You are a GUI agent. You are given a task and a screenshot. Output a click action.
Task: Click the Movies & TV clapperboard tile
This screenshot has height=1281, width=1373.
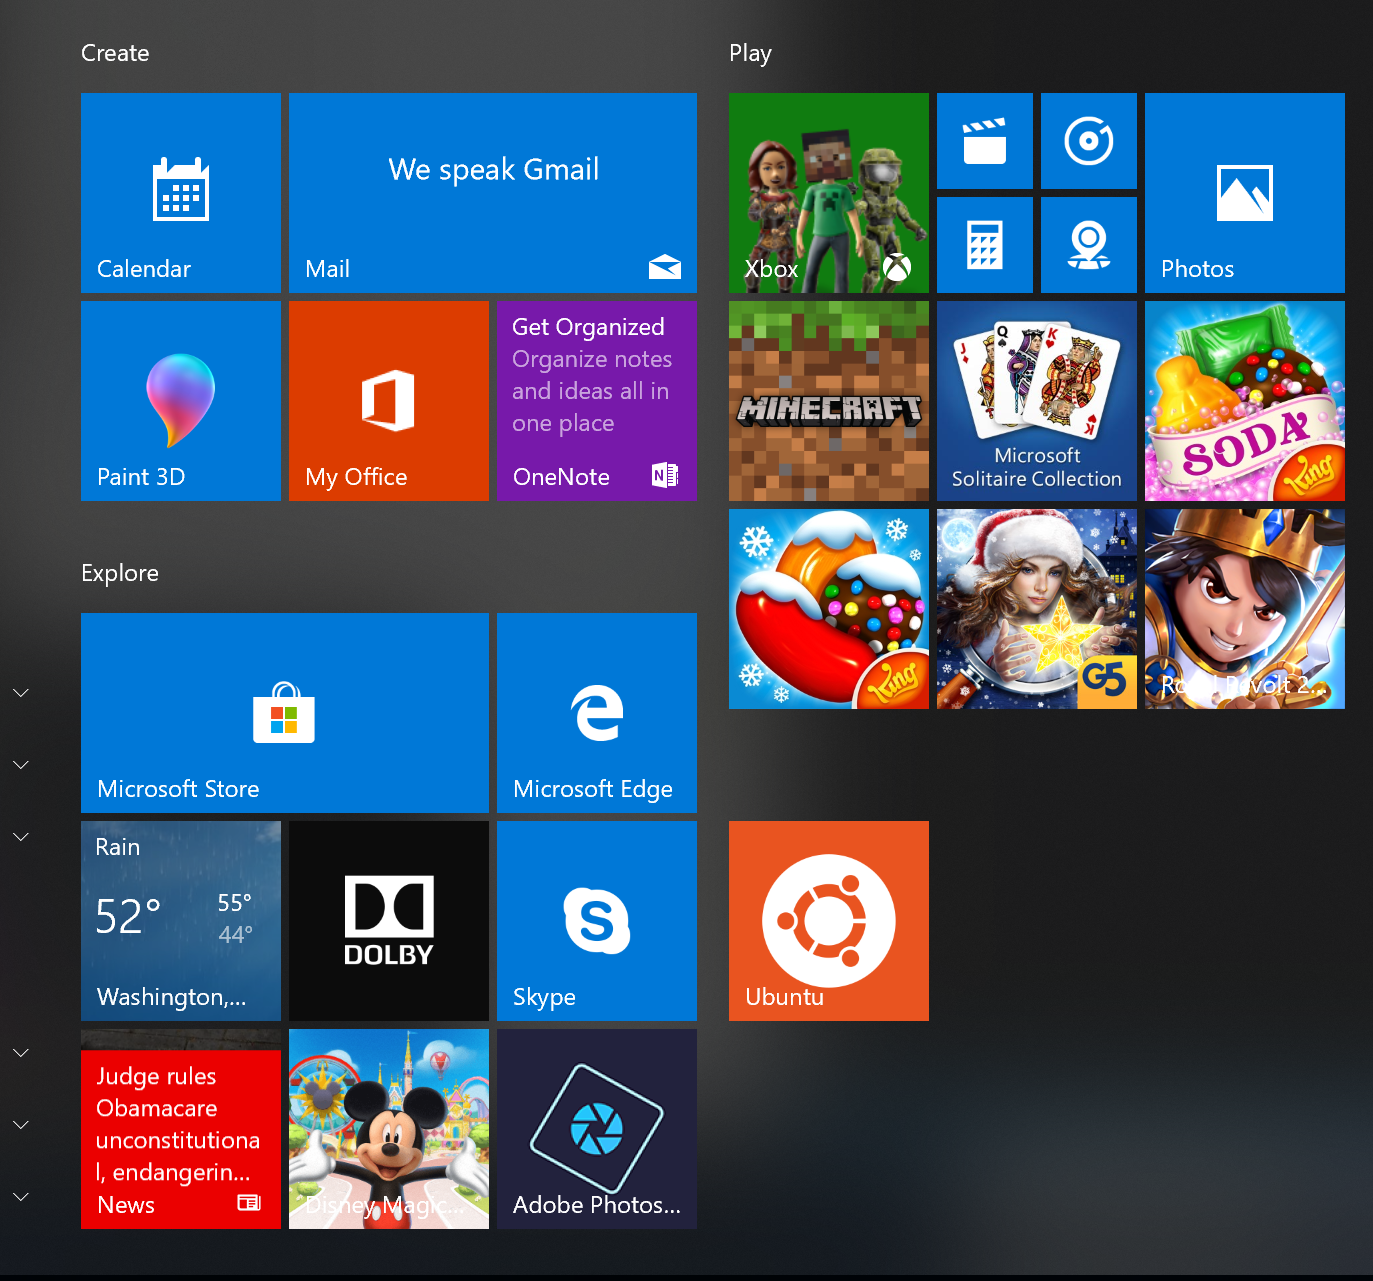[x=985, y=141]
